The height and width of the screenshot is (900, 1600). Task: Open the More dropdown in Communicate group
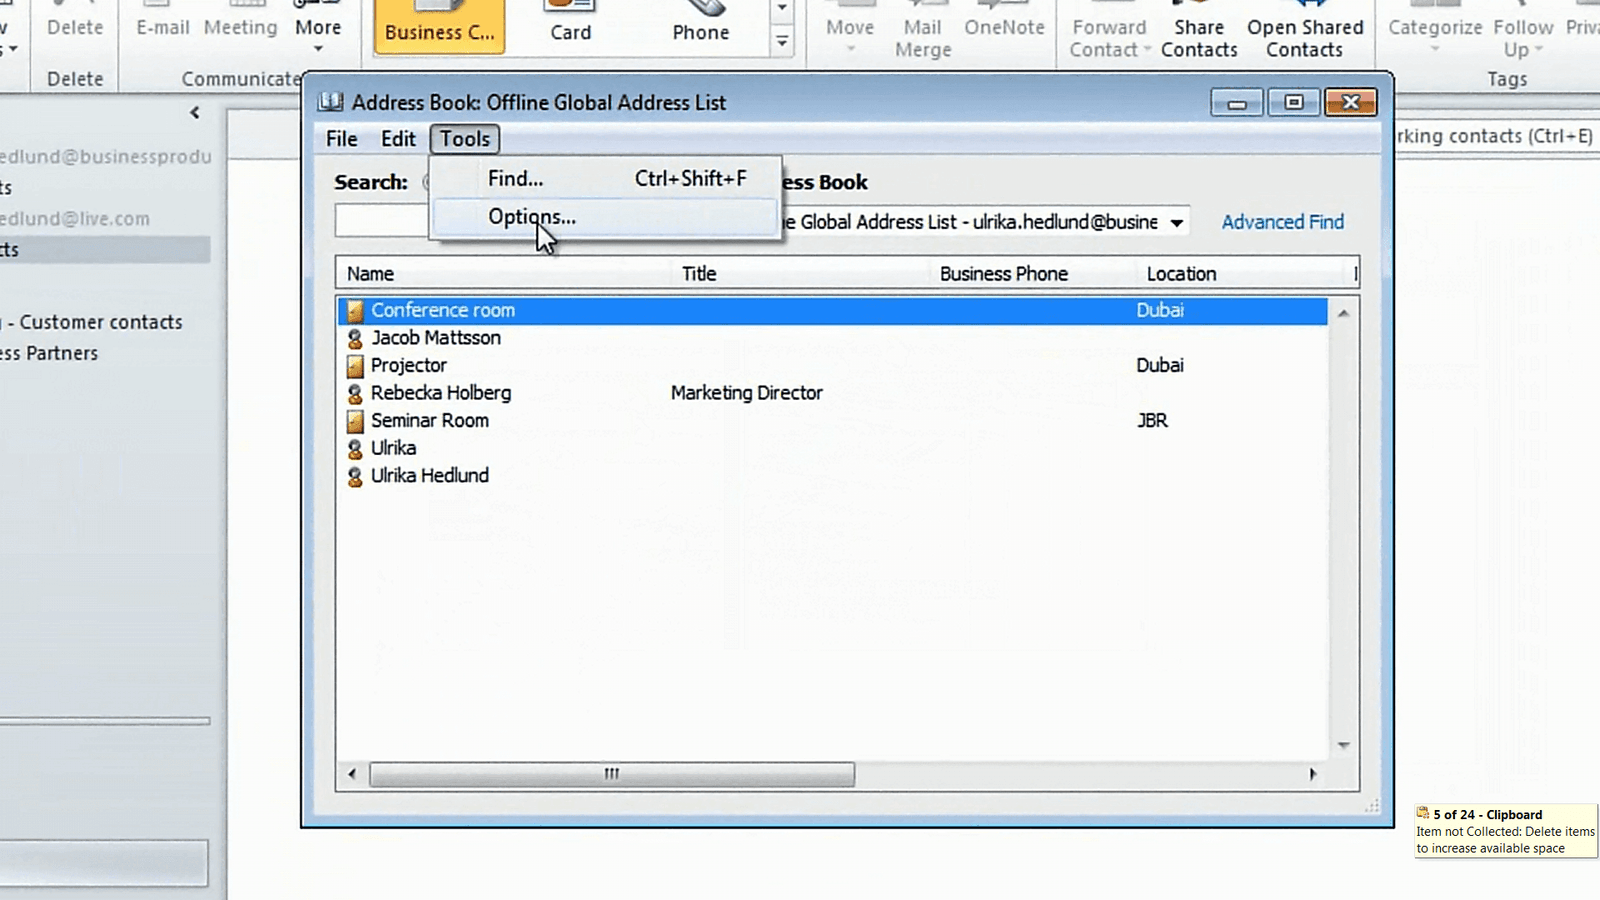[x=318, y=30]
